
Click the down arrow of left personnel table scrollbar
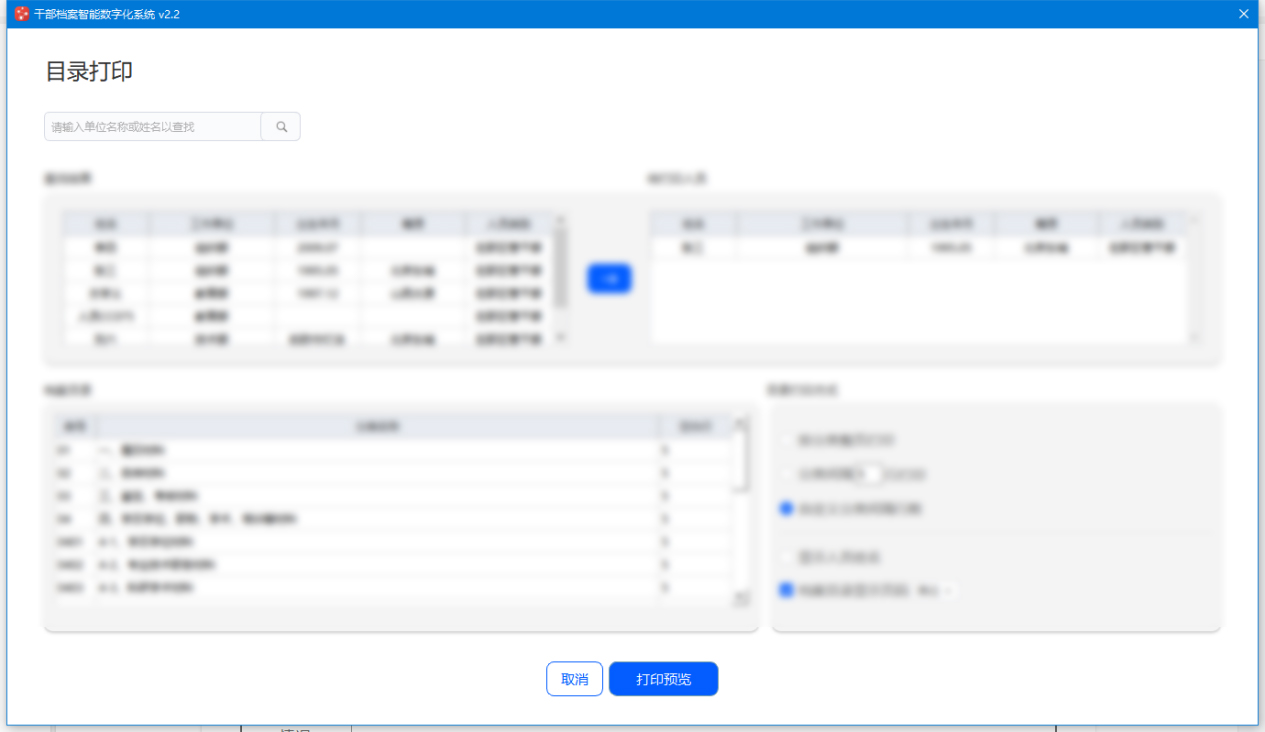coord(560,338)
